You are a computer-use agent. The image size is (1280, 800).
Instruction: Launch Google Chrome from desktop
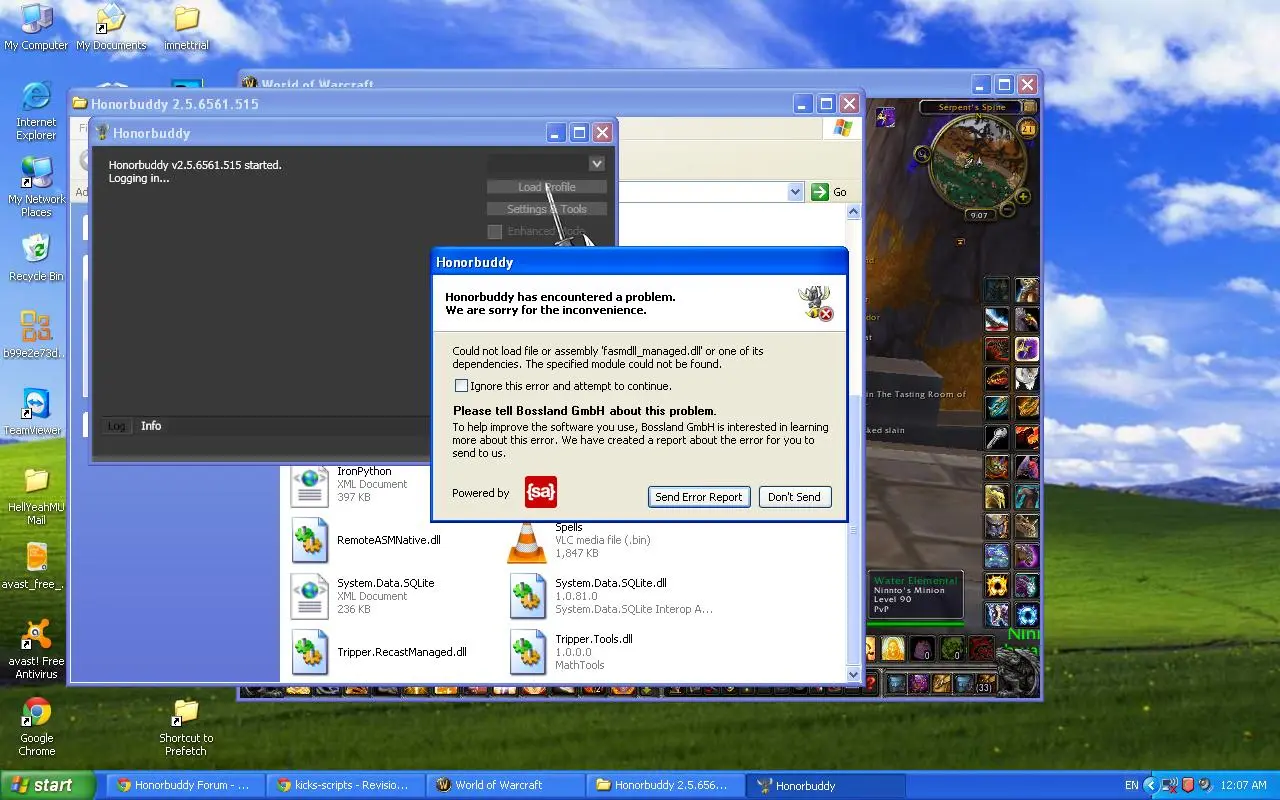coord(36,726)
